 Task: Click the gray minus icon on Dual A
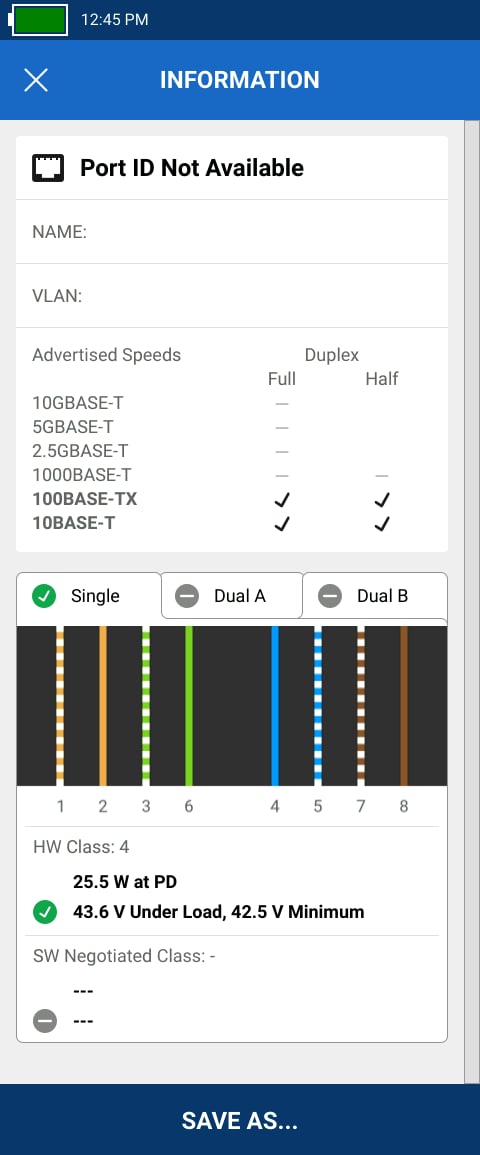(187, 596)
